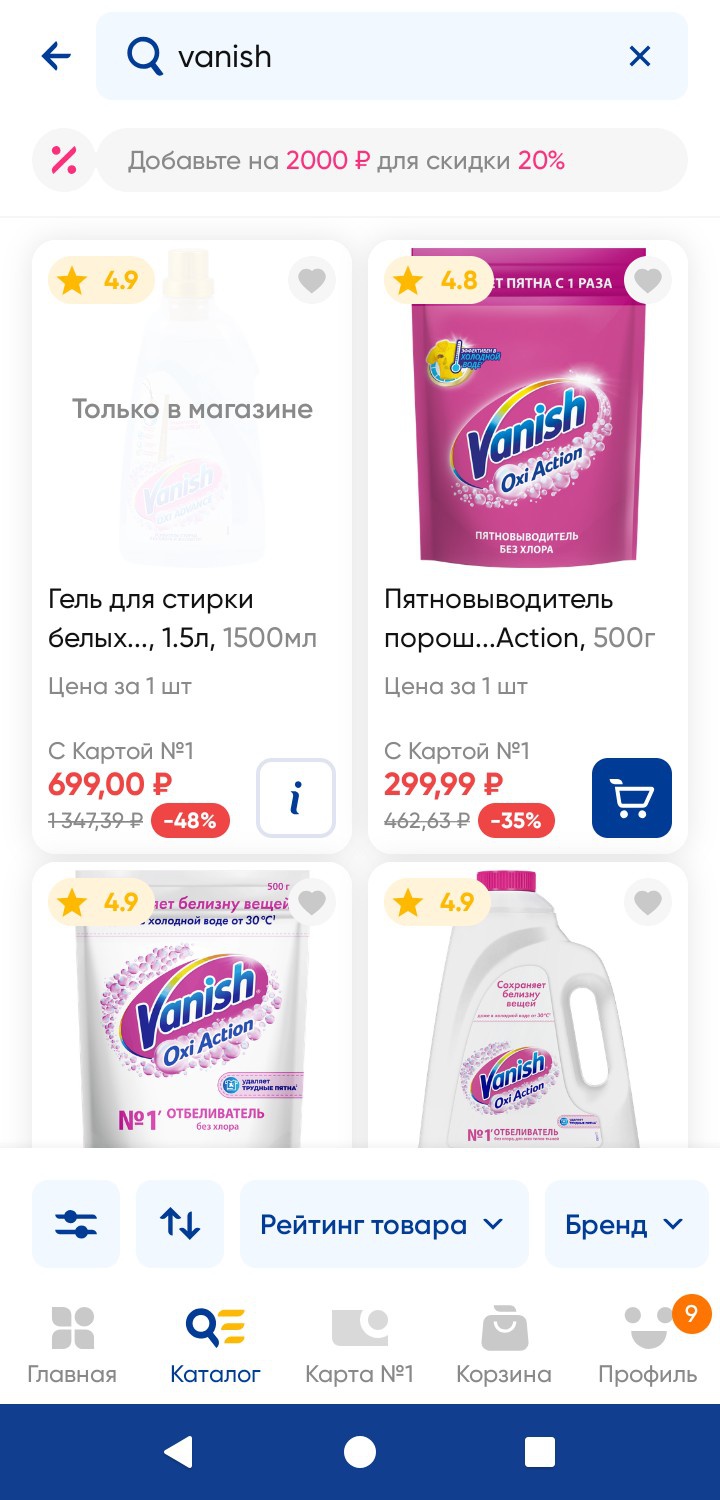720x1500 pixels.
Task: Go to the Главная tab
Action: pos(72,1345)
